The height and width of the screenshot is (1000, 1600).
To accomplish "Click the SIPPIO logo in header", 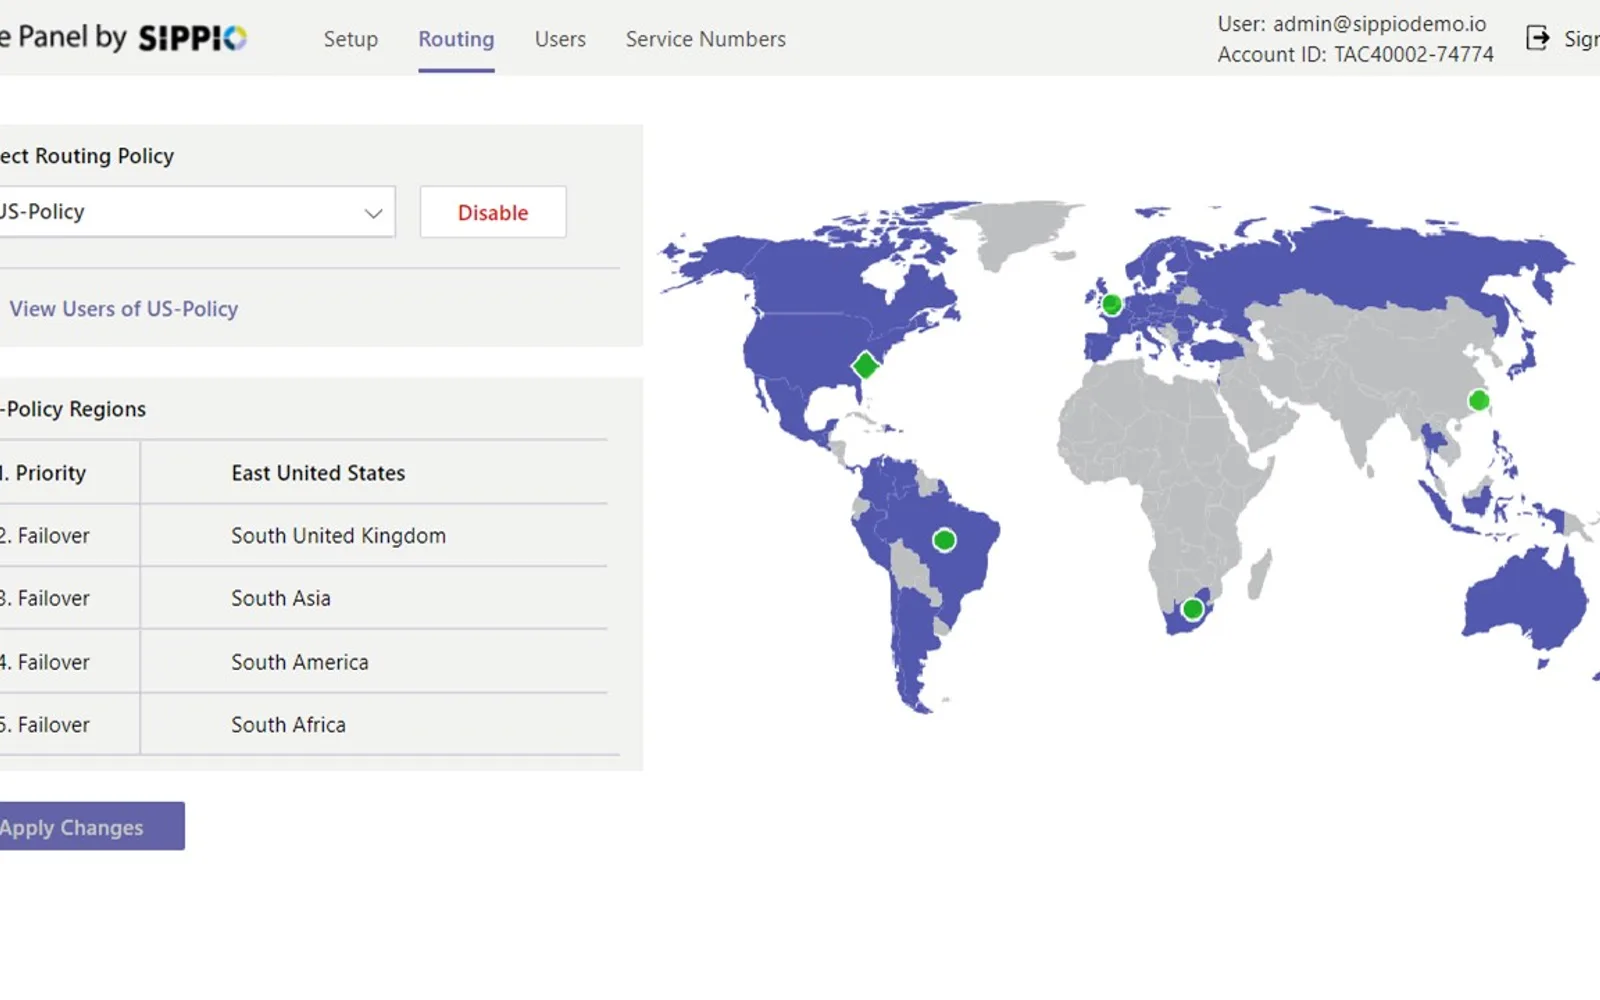I will (x=192, y=38).
